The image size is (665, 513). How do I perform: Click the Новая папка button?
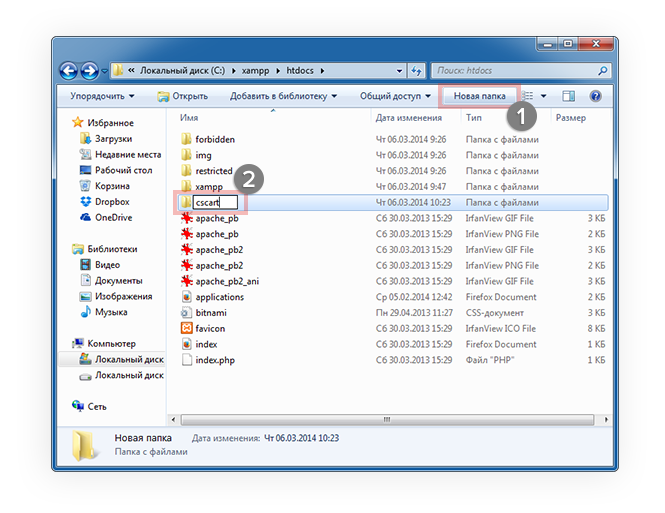tap(479, 96)
